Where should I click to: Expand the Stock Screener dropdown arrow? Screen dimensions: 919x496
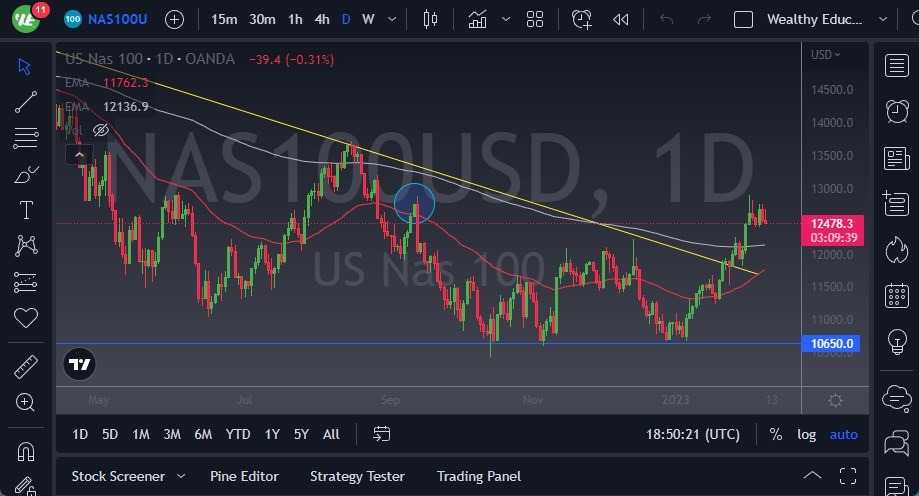tap(181, 476)
